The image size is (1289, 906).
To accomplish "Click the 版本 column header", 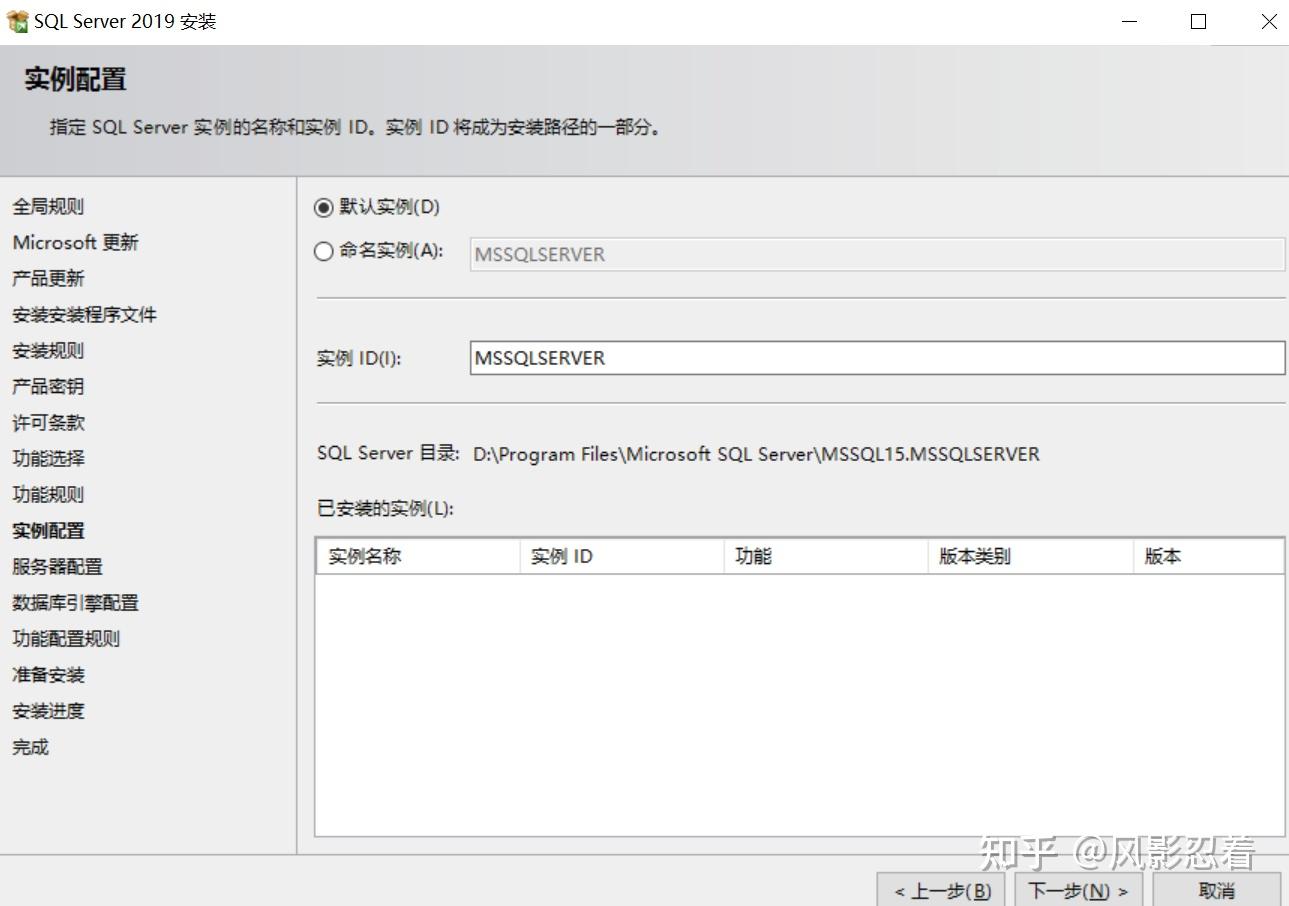I will [1209, 556].
